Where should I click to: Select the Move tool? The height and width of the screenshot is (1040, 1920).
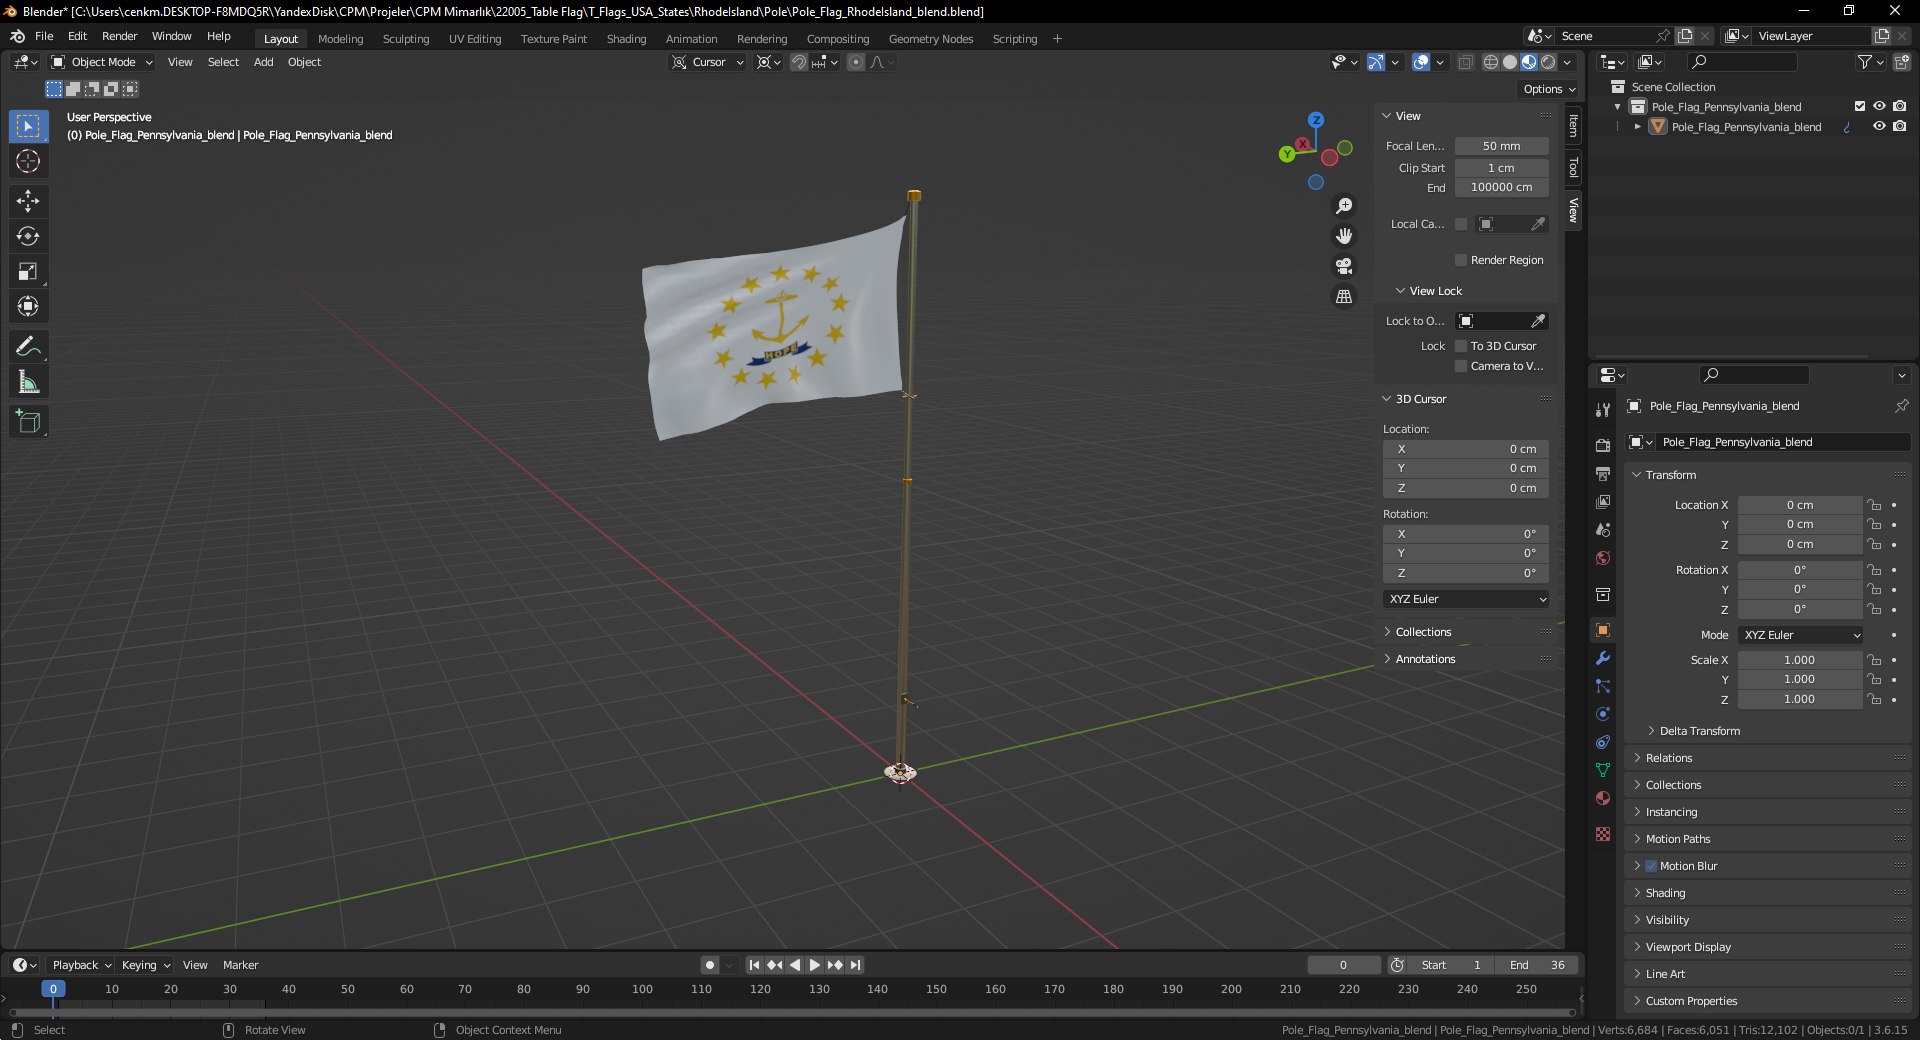[x=28, y=201]
